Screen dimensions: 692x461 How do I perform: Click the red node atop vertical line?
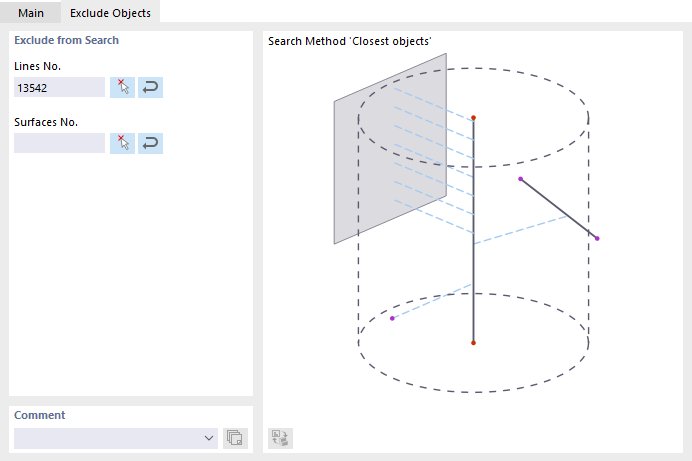(x=474, y=118)
